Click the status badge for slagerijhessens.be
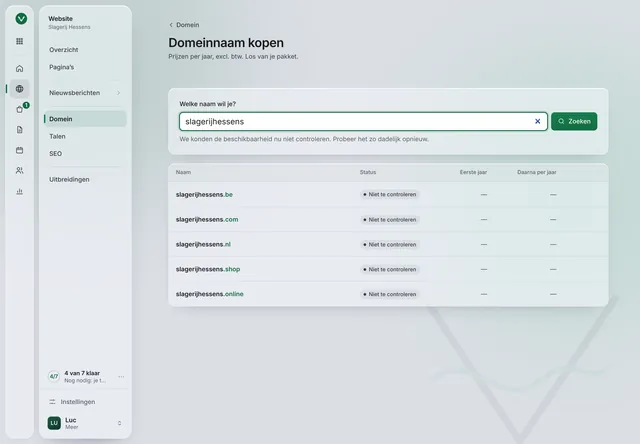Viewport: 640px width, 444px height. pos(389,195)
